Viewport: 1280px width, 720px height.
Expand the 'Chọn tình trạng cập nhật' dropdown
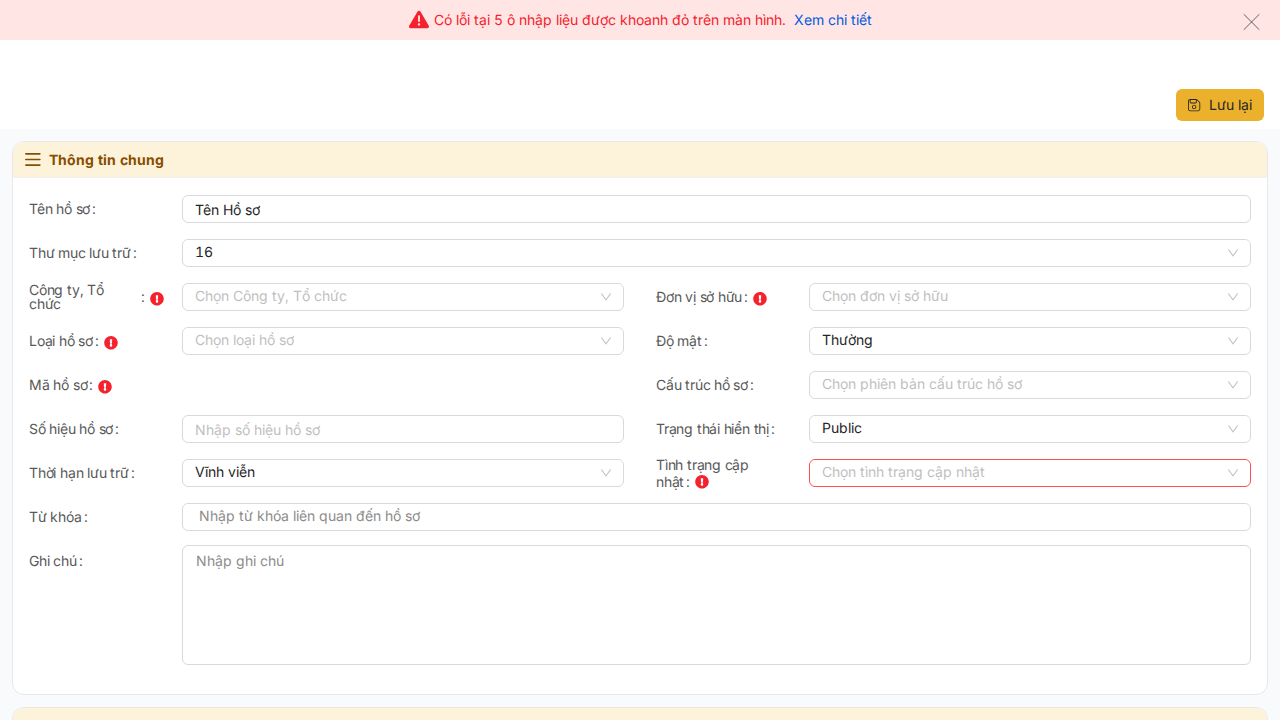pyautogui.click(x=1029, y=473)
